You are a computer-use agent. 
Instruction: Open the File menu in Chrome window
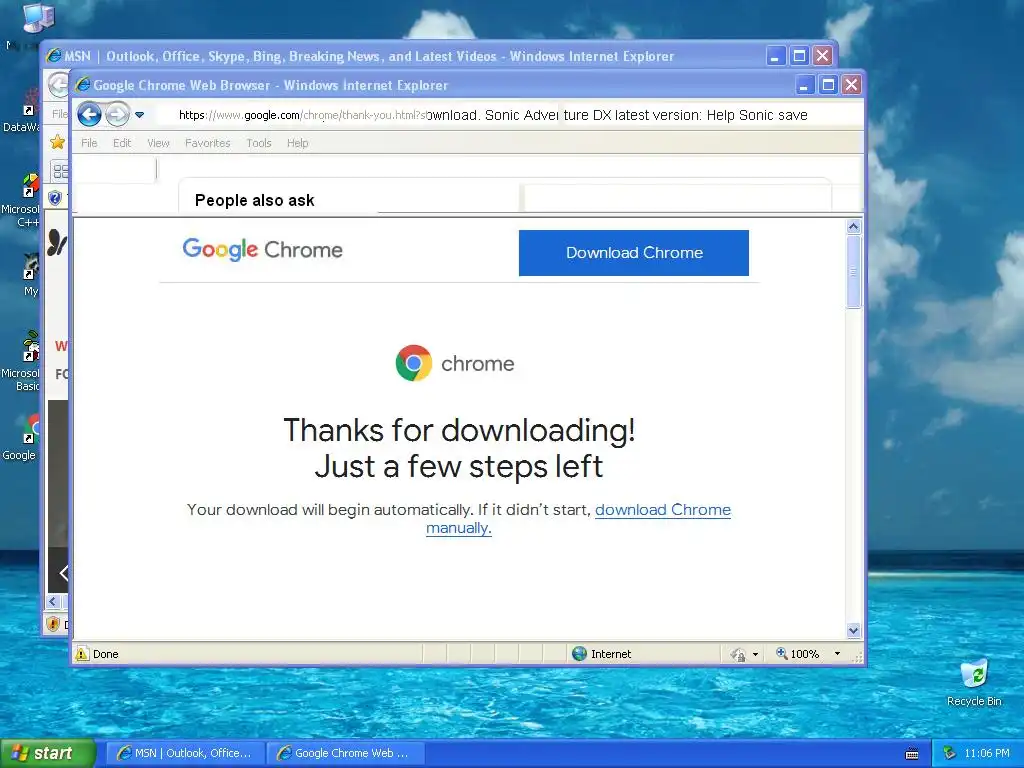click(x=89, y=143)
